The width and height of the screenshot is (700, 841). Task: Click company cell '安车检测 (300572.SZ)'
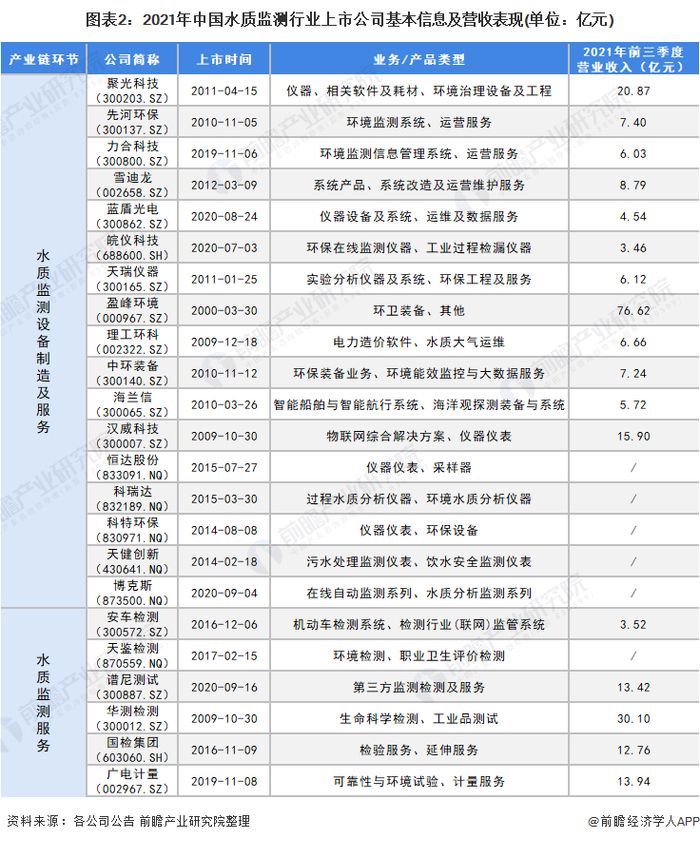point(132,624)
